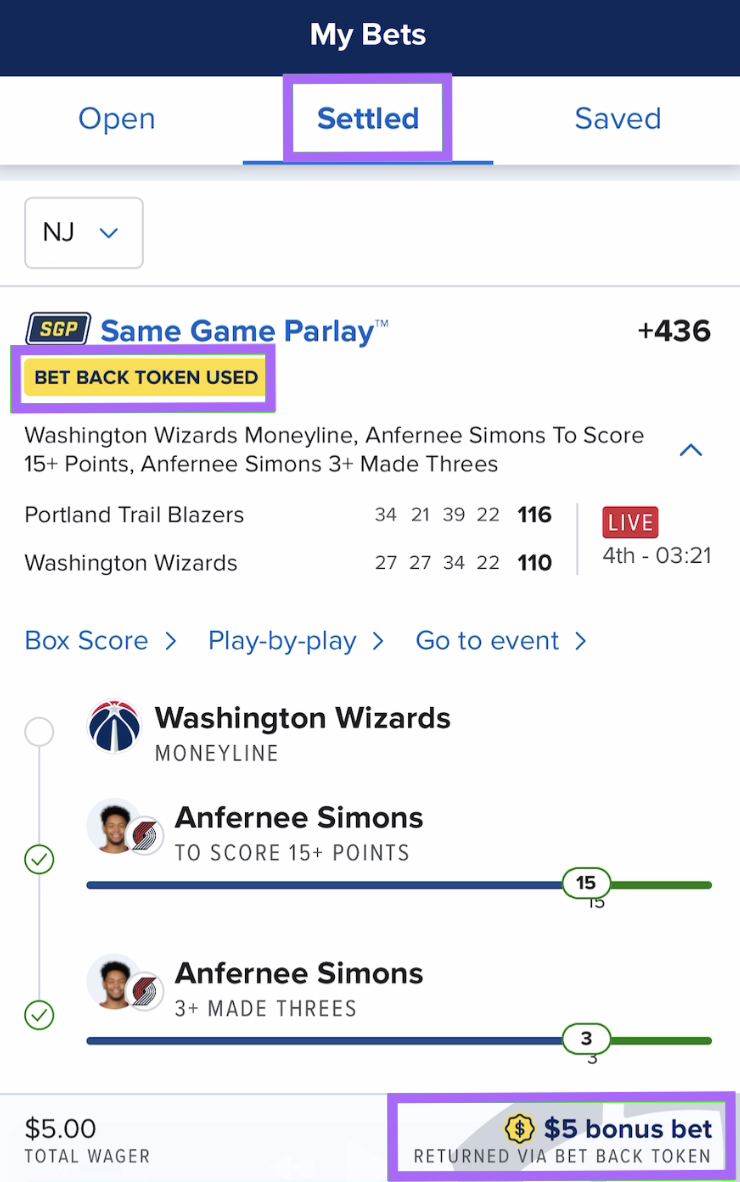Click the BET BACK TOKEN USED badge
Image resolution: width=740 pixels, height=1182 pixels.
[143, 377]
